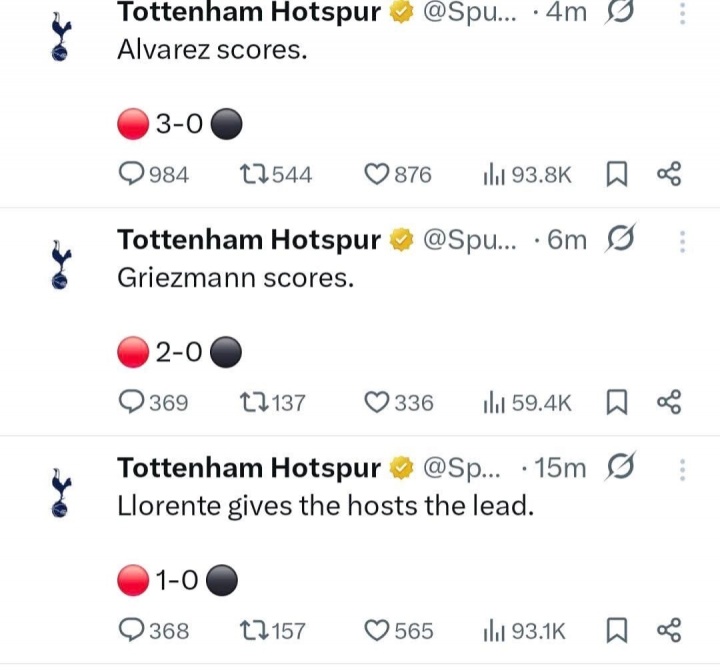The height and width of the screenshot is (672, 720).
Task: Like the Griezmann scores tweet
Action: [x=376, y=402]
